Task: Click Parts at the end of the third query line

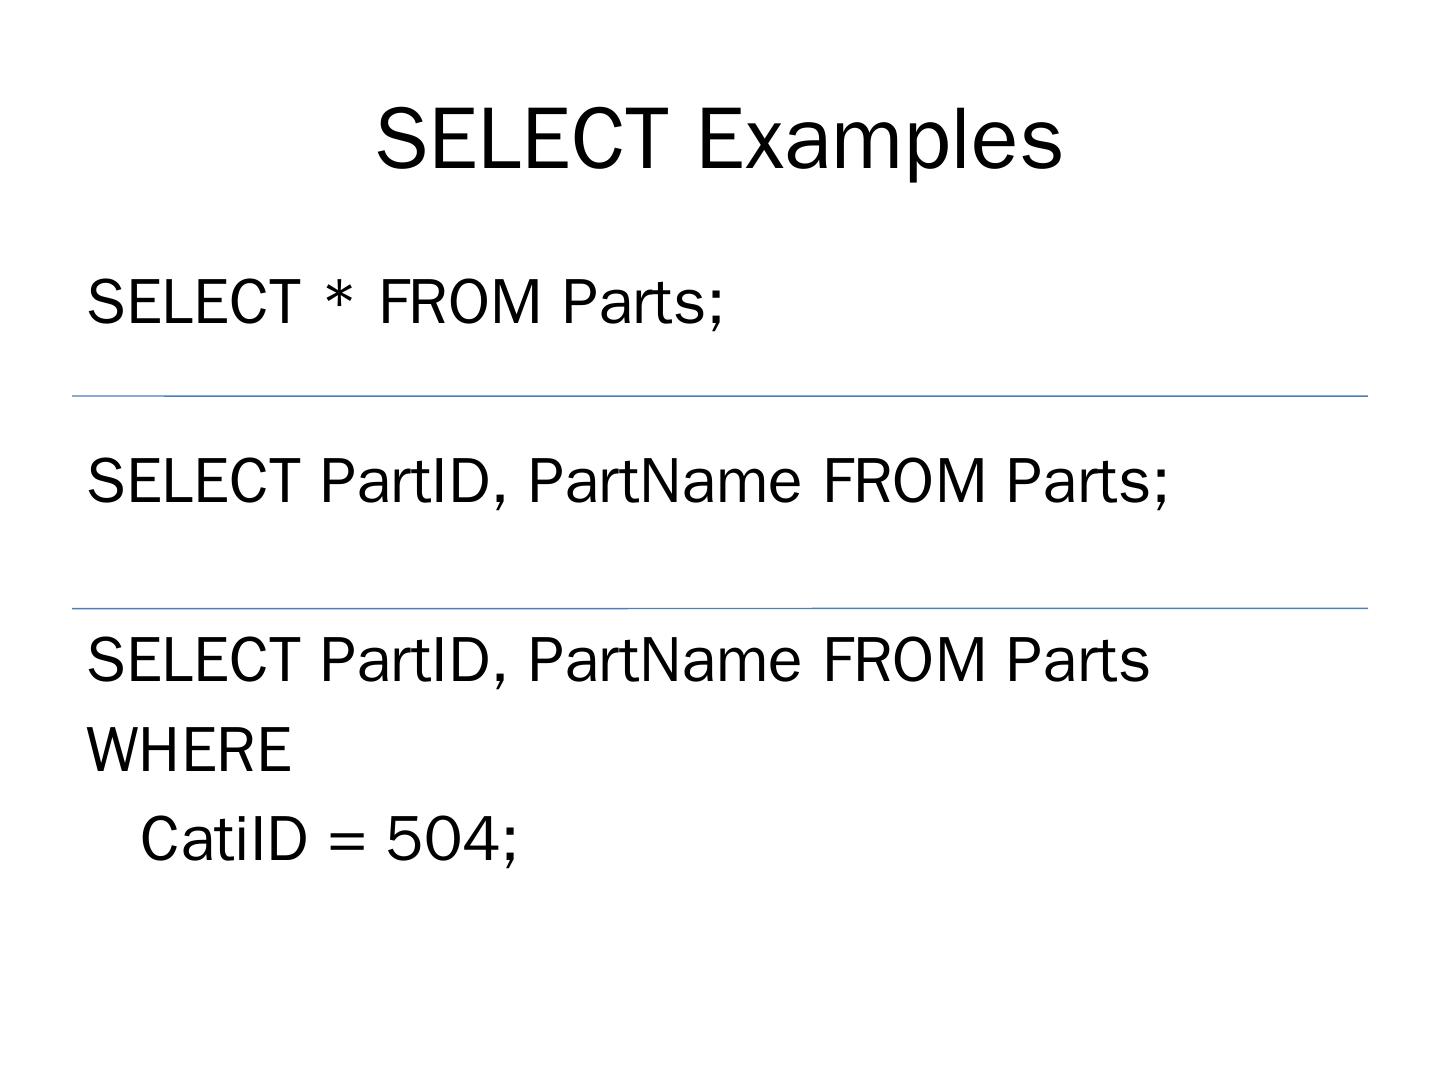Action: tap(1078, 660)
